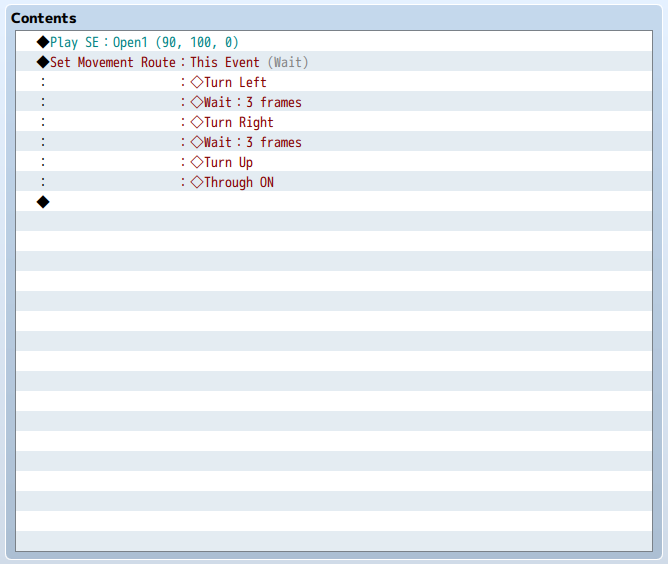Click the outlined diamond beside Turn Left
This screenshot has width=668, height=564.
197,82
